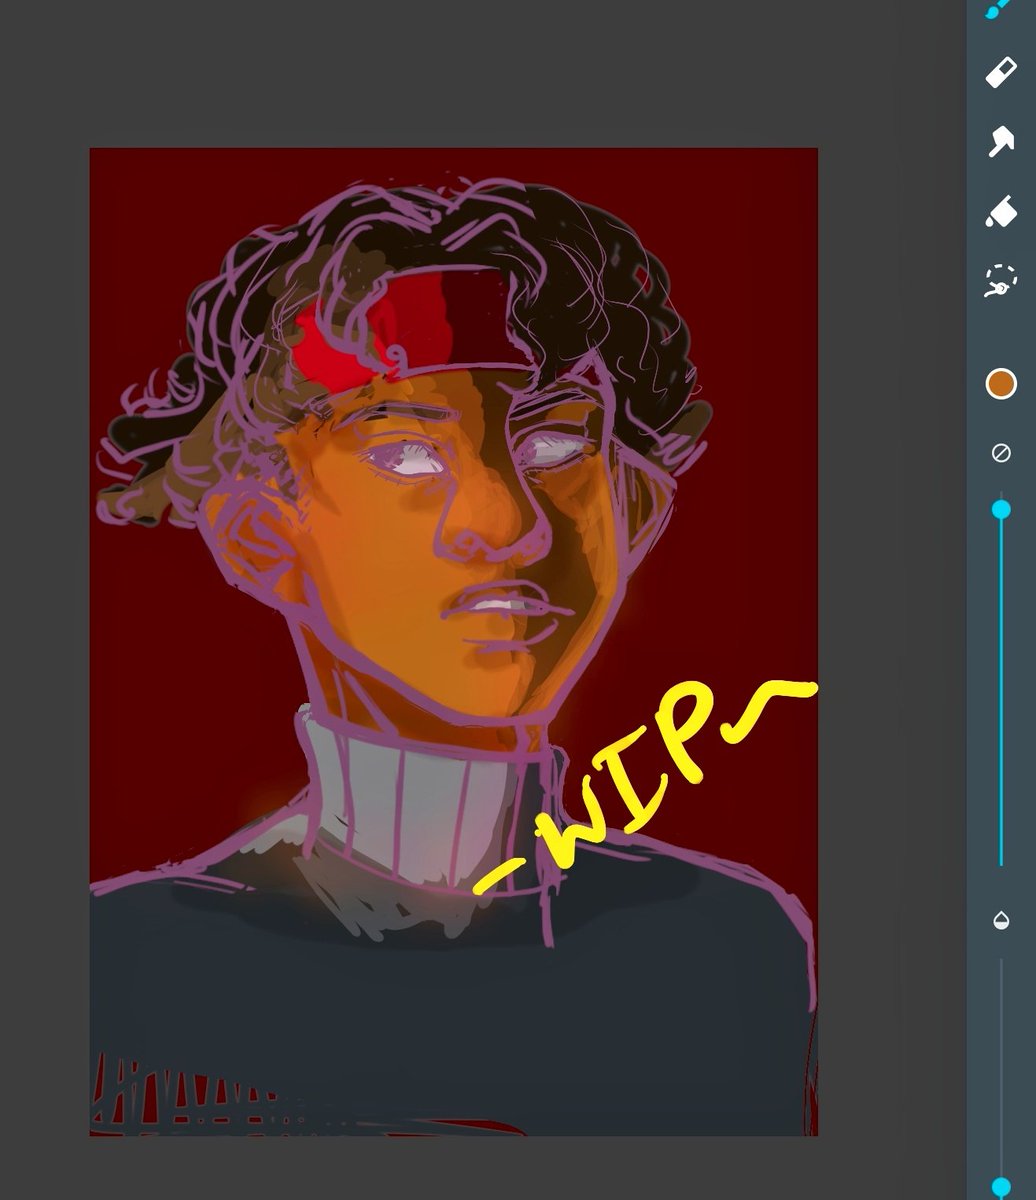Click the flow slider bottom handle
Screen dimensions: 1036x1200
[1001, 1187]
